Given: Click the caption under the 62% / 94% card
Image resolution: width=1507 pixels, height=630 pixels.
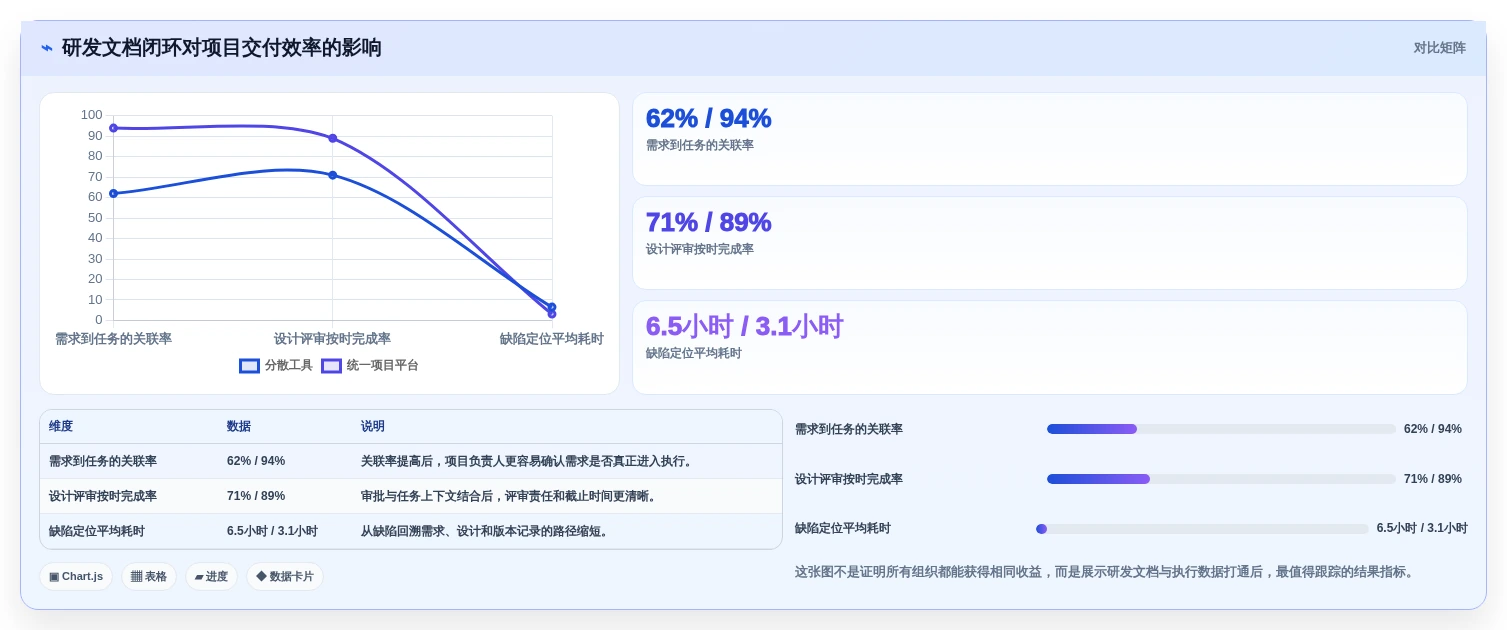Looking at the screenshot, I should pyautogui.click(x=700, y=145).
